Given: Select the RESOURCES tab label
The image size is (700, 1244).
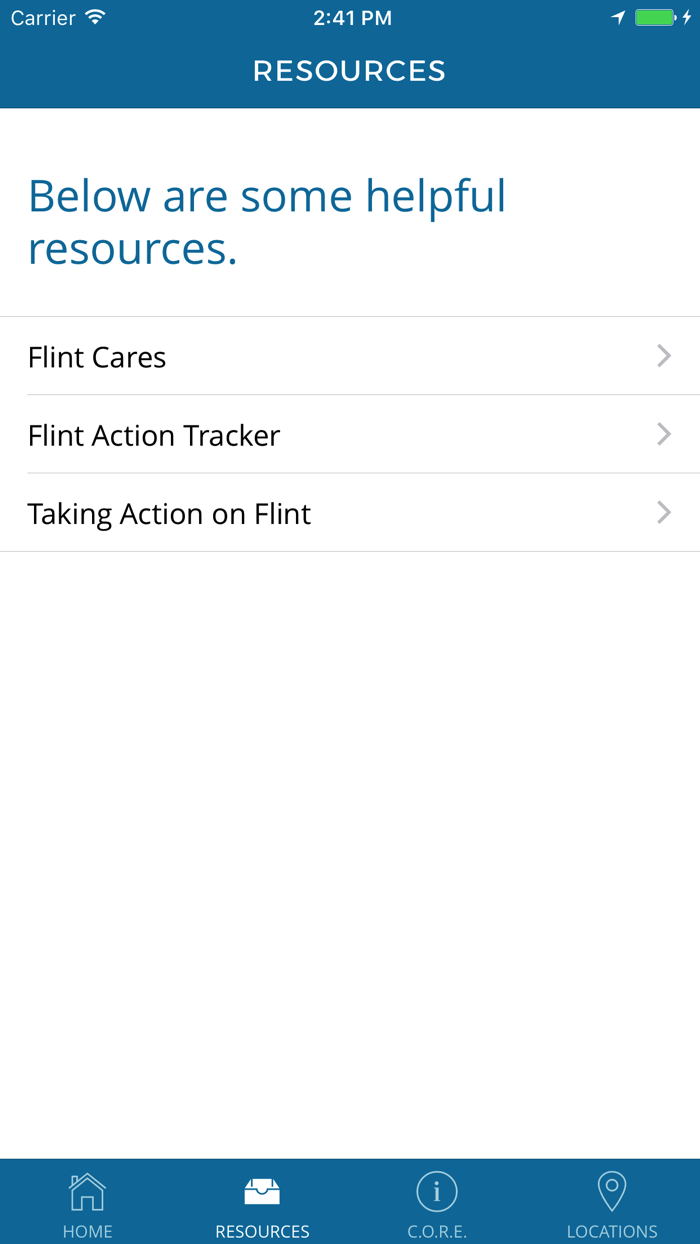Looking at the screenshot, I should coord(262,1231).
